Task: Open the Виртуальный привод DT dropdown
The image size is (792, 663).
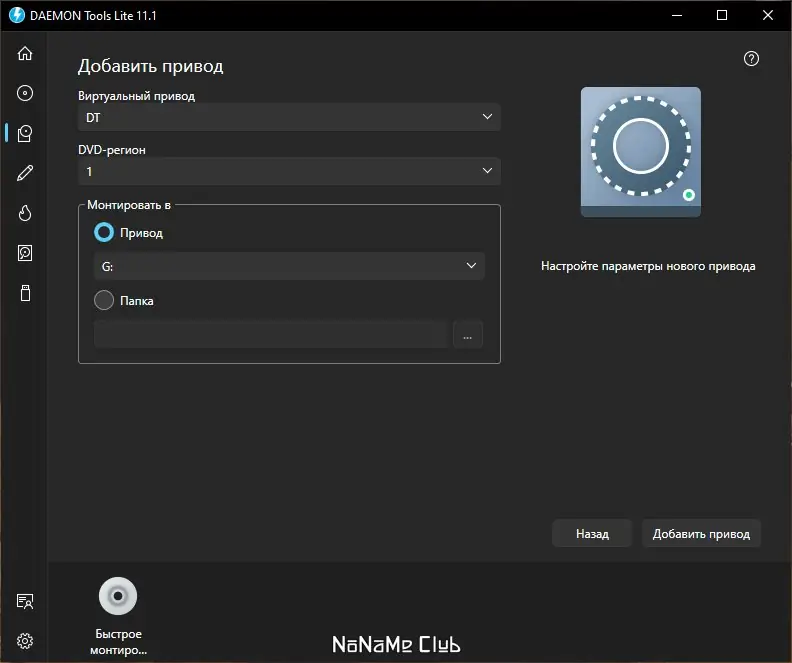Action: (x=289, y=117)
